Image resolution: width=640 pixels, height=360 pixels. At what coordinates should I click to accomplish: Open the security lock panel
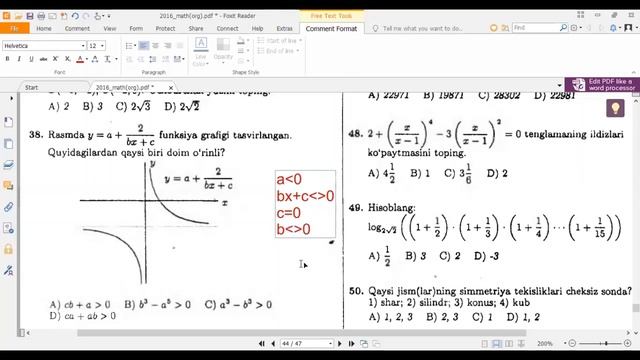tap(8, 249)
